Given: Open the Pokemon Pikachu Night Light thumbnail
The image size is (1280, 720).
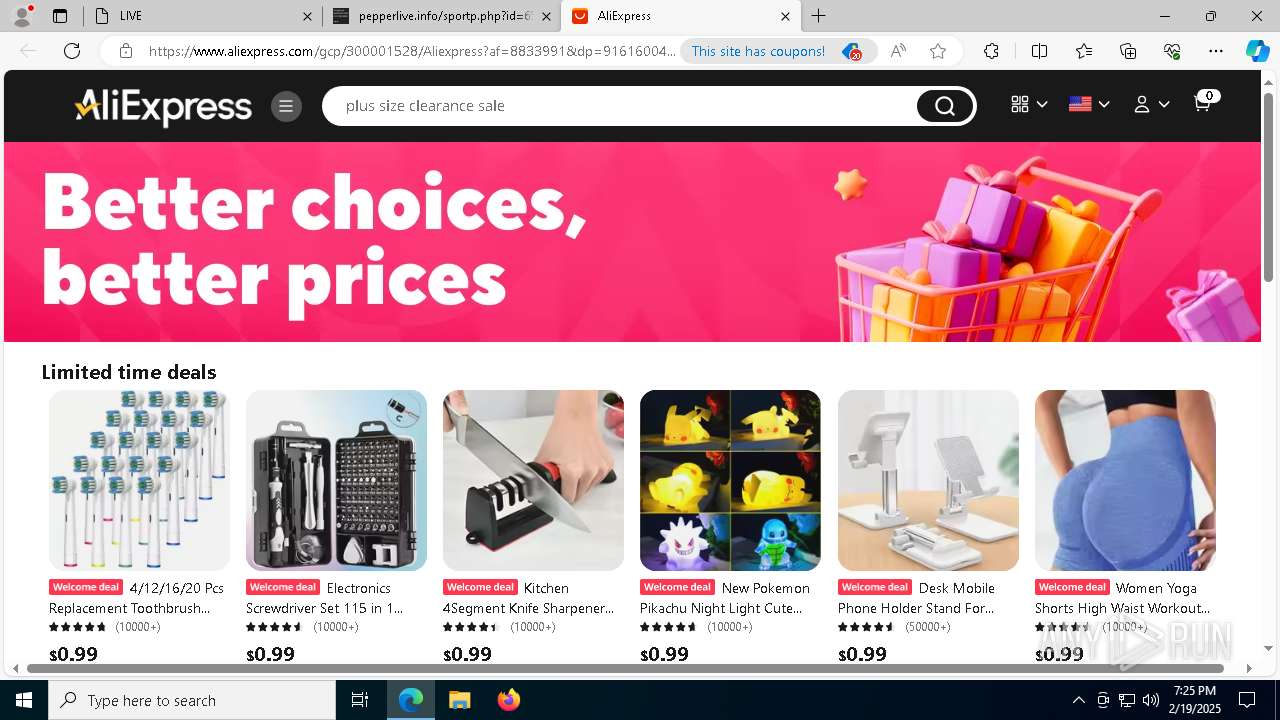Looking at the screenshot, I should click(730, 480).
